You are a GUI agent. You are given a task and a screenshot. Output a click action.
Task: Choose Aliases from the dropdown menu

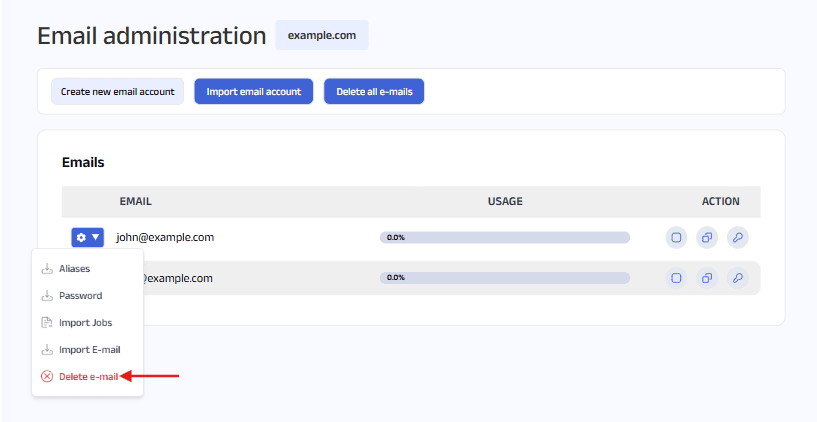[74, 269]
